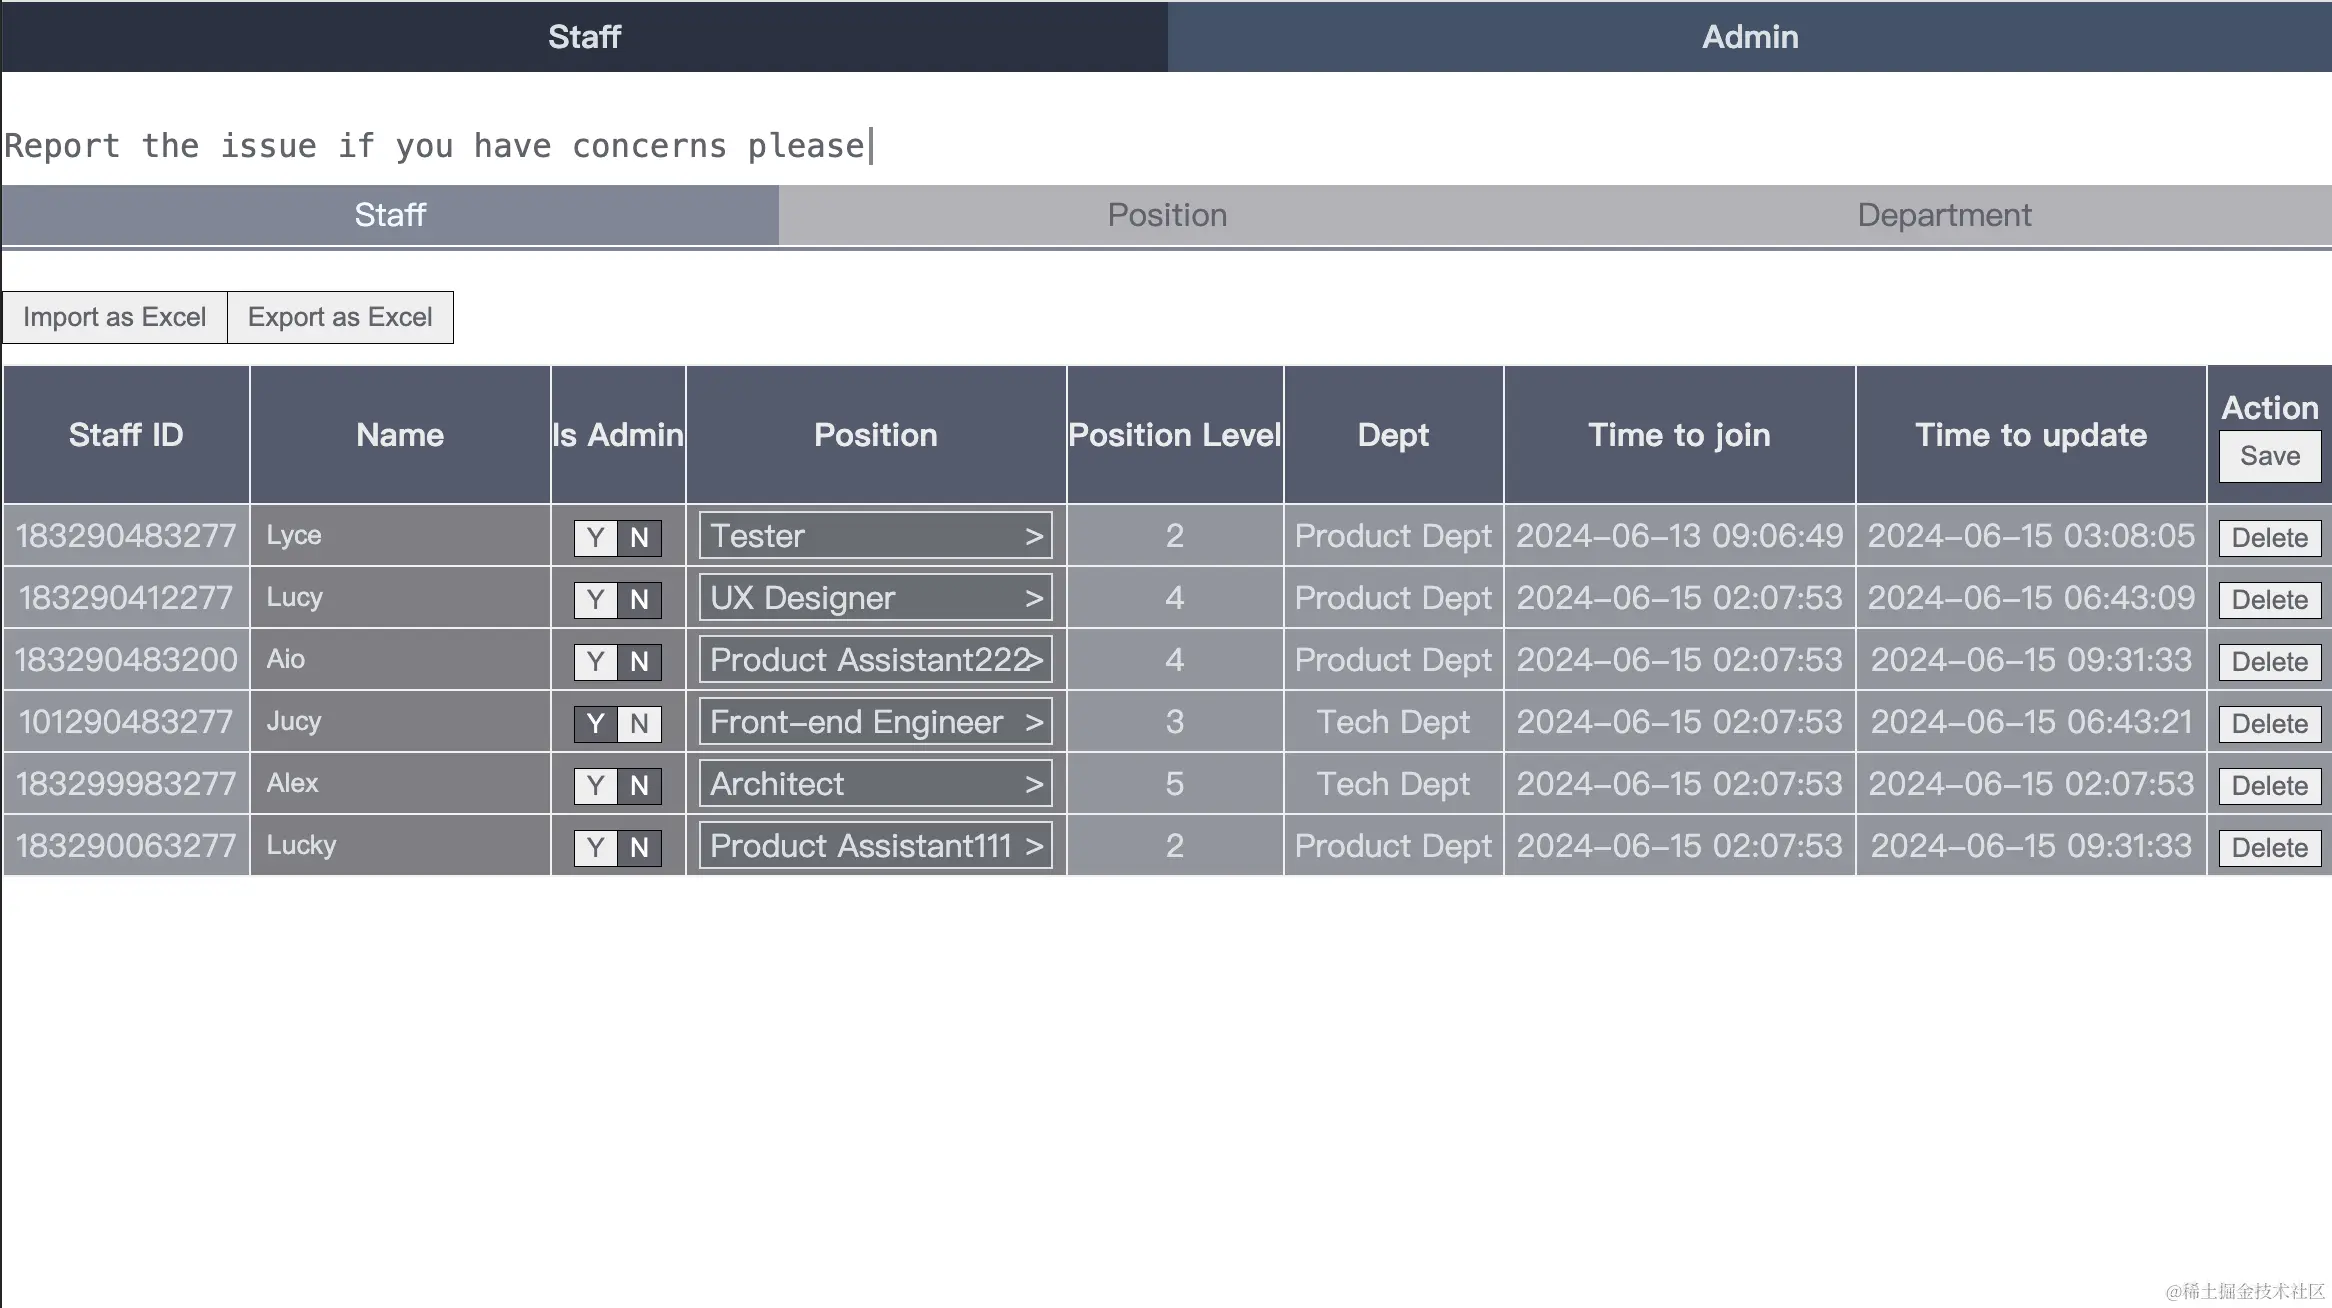Select the Staff top navigation tab
This screenshot has height=1308, width=2332.
[x=584, y=37]
